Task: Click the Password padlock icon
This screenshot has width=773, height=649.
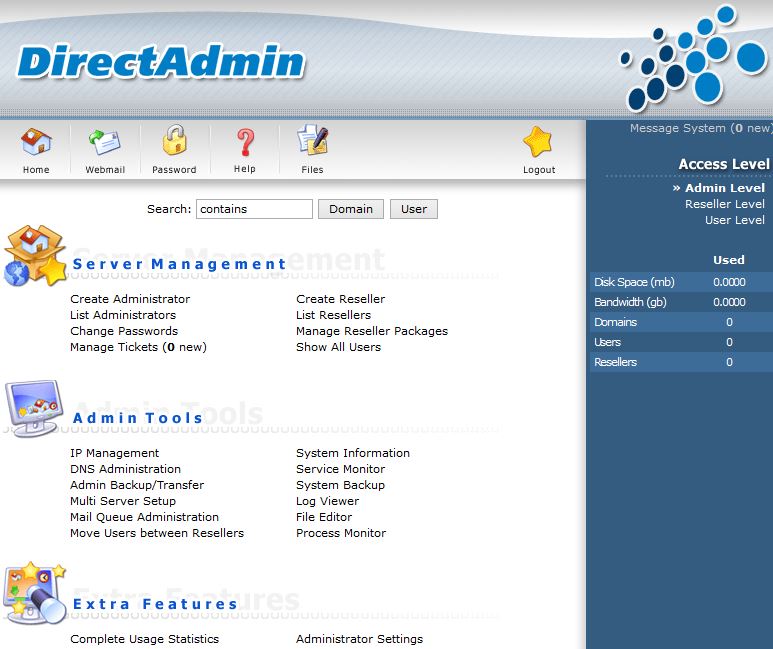Action: click(174, 140)
